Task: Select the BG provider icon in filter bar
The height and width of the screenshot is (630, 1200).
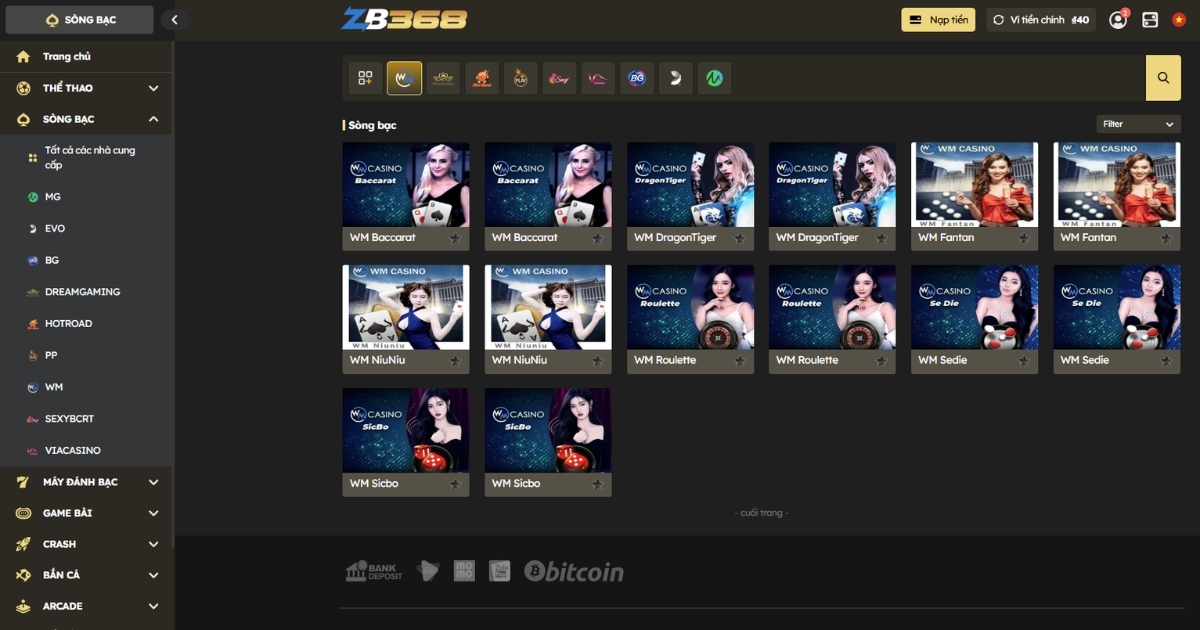Action: coord(636,78)
